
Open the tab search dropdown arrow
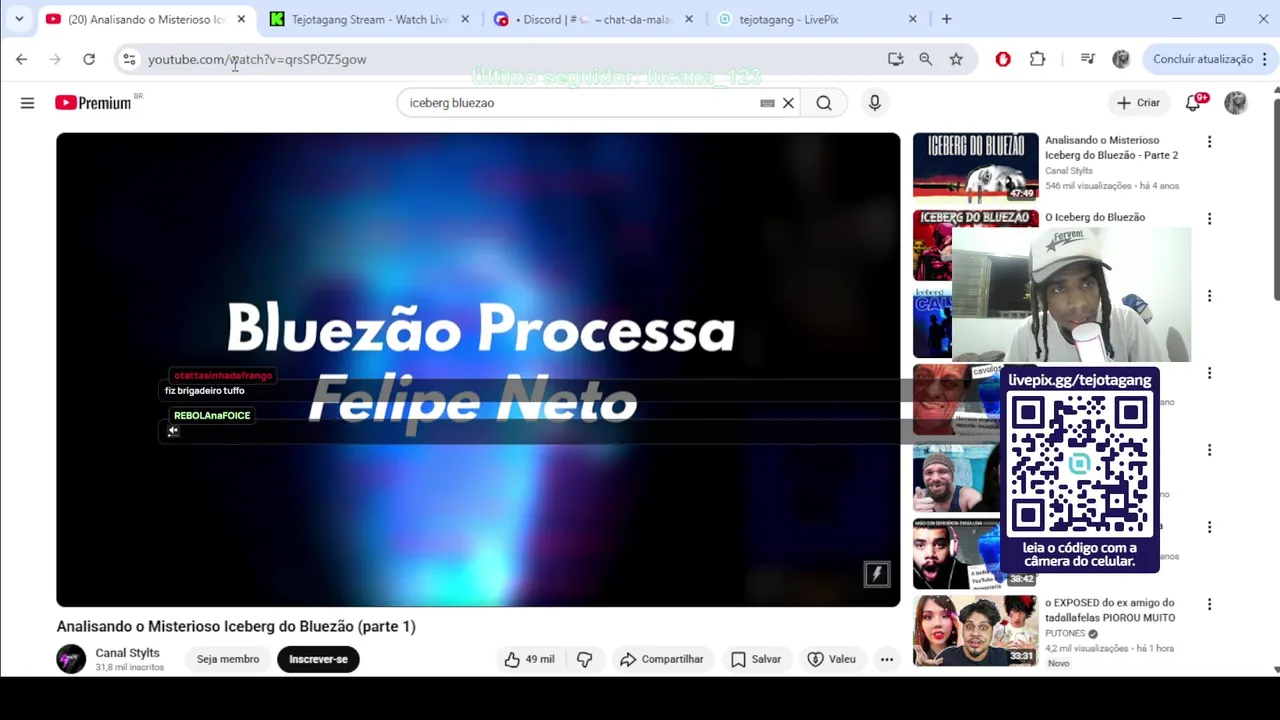[19, 19]
